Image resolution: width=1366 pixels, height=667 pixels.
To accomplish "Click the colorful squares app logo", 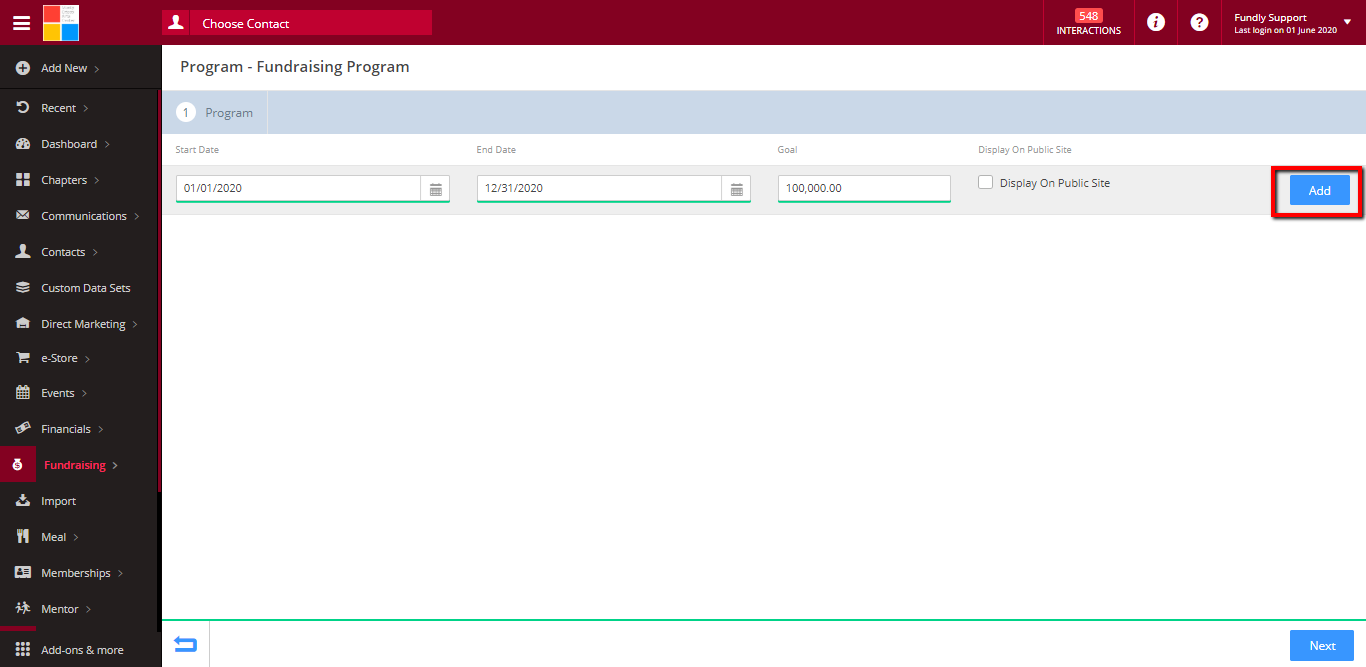I will tap(61, 22).
